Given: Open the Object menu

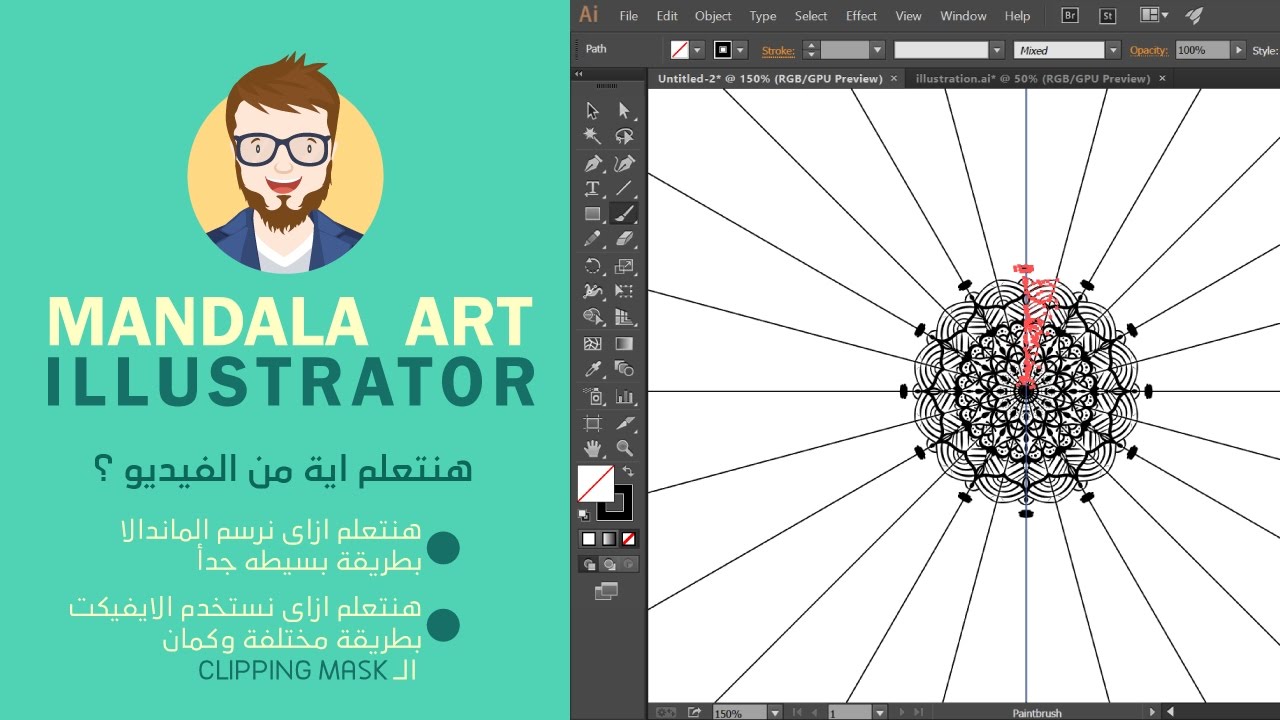Looking at the screenshot, I should click(x=713, y=16).
